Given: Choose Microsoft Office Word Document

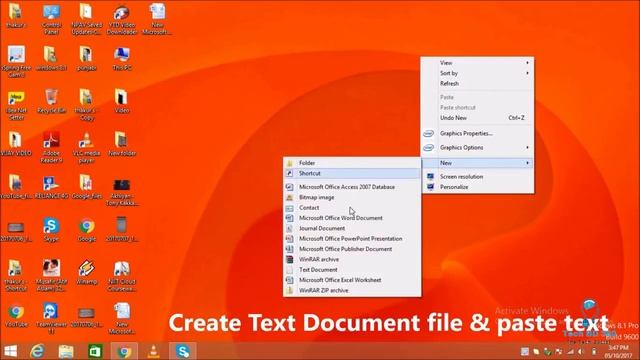Looking at the screenshot, I should click(352, 218).
